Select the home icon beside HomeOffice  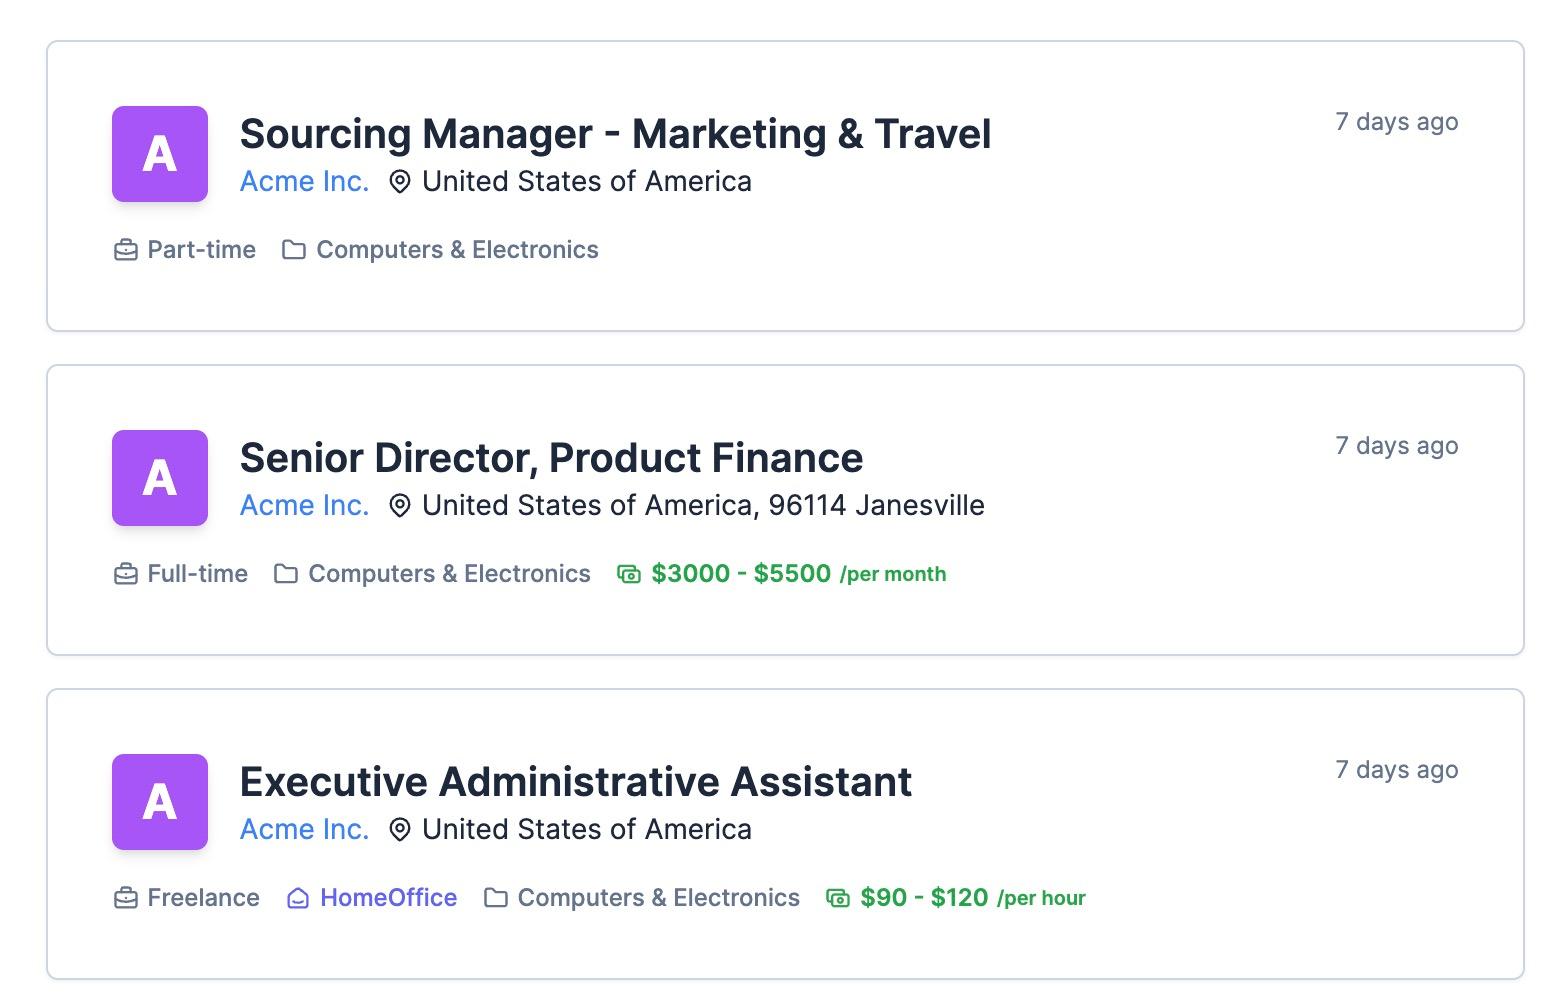(x=297, y=898)
